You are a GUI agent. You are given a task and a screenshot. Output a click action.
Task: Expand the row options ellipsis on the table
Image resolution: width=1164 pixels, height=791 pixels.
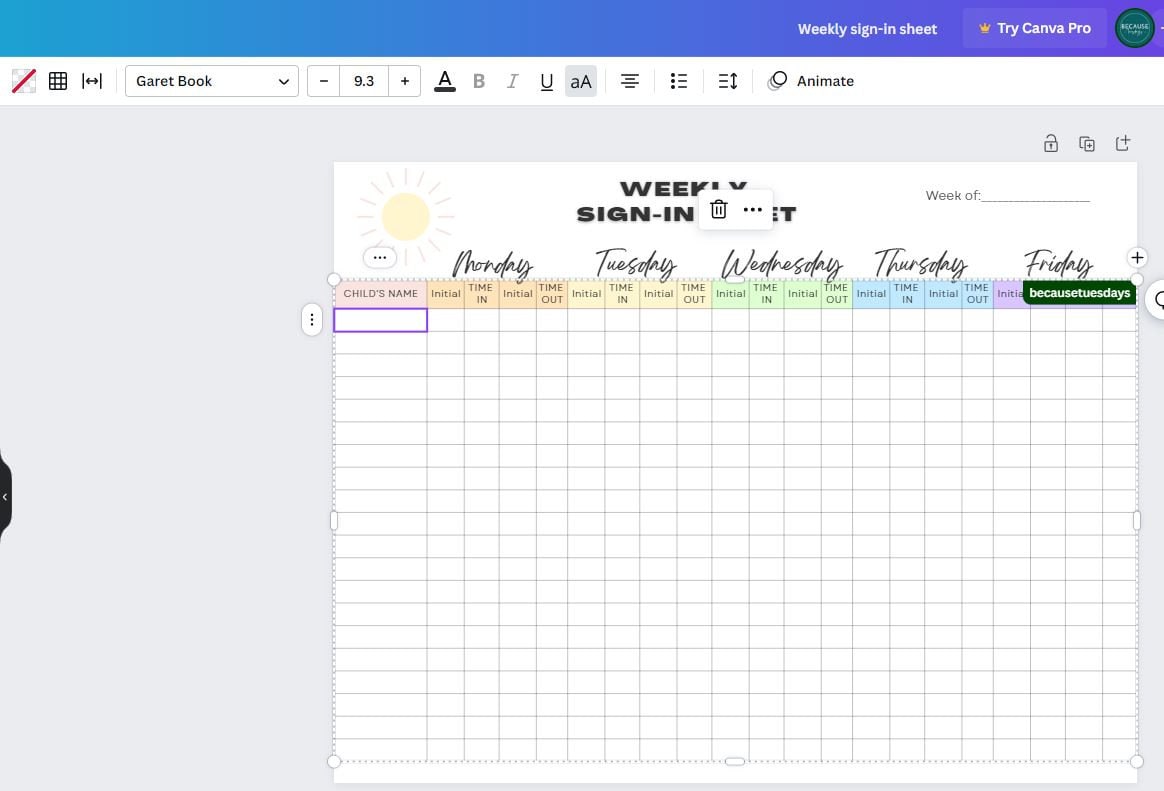312,319
